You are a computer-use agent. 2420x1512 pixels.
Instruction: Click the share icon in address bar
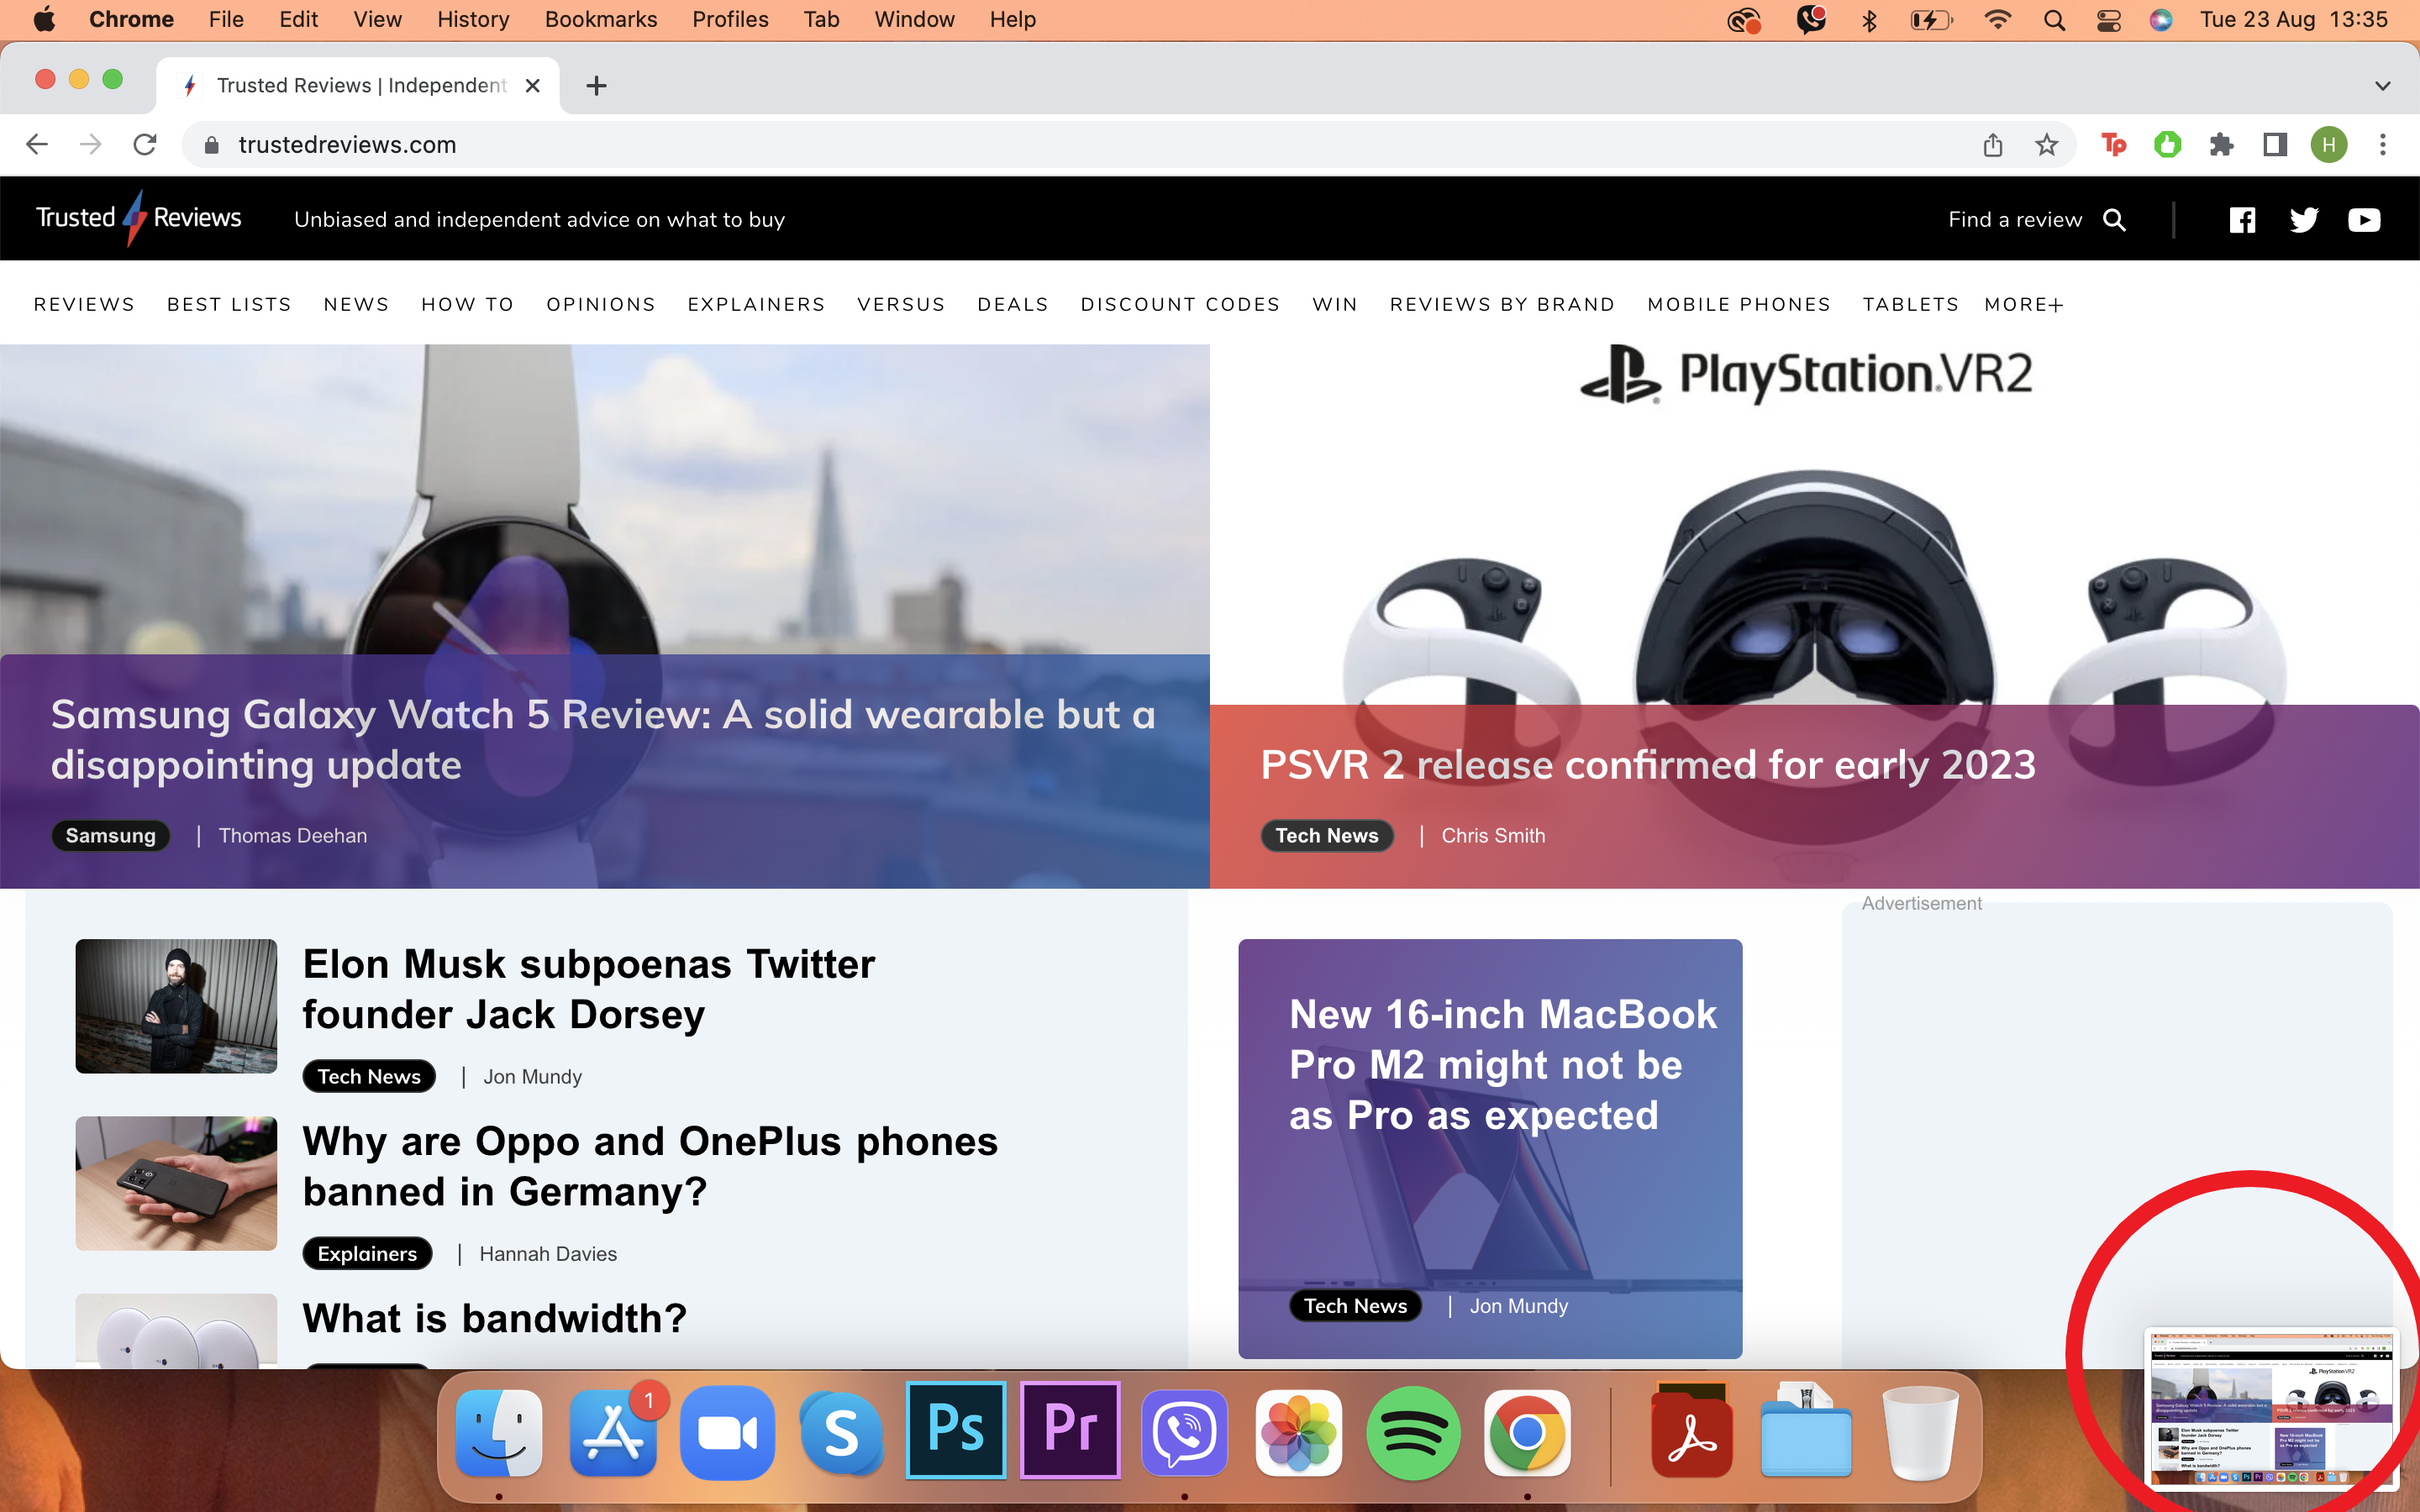pos(1993,145)
